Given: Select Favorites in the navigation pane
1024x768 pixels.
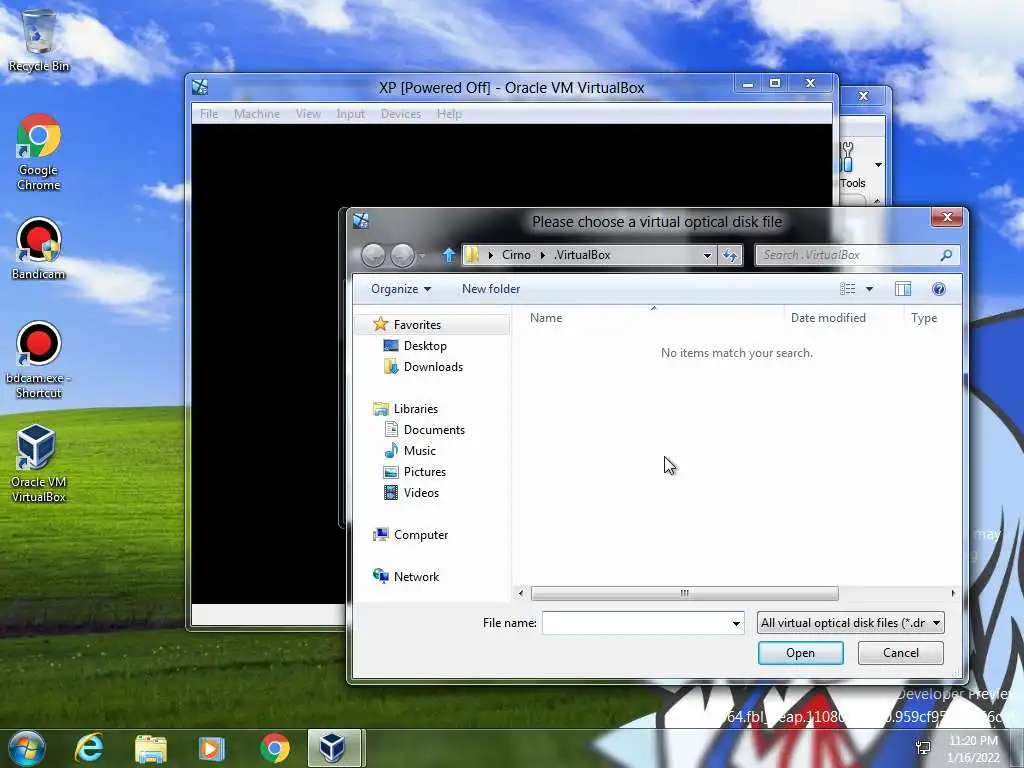Looking at the screenshot, I should click(417, 325).
